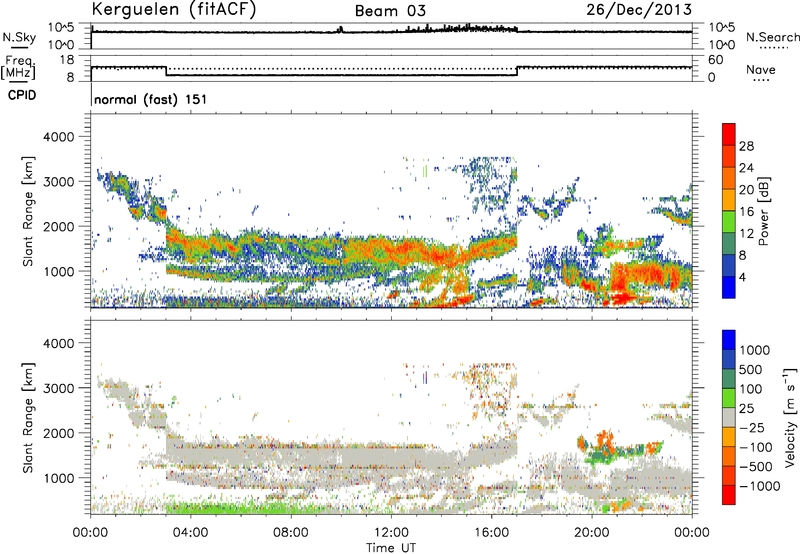
Task: Pick the light green Velocity color bar segment
Action: click(729, 398)
